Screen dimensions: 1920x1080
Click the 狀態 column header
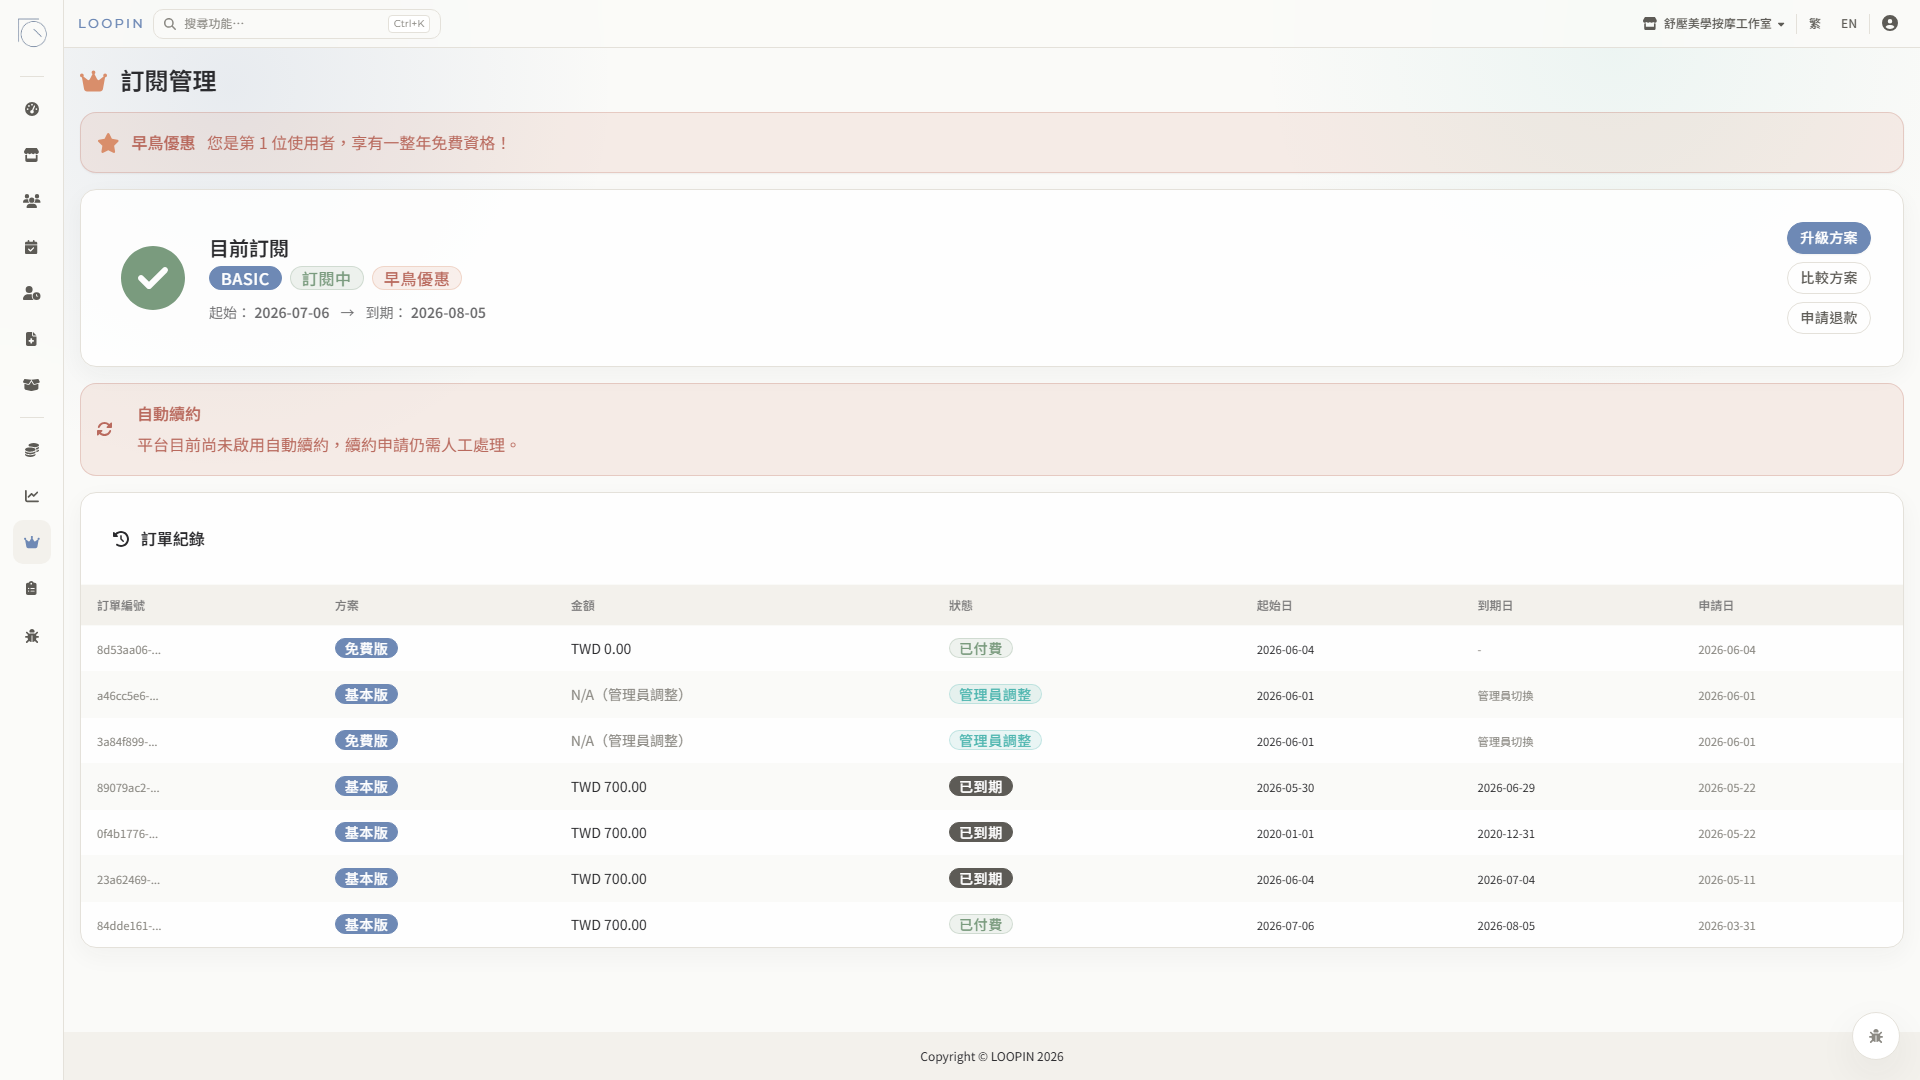pyautogui.click(x=960, y=606)
